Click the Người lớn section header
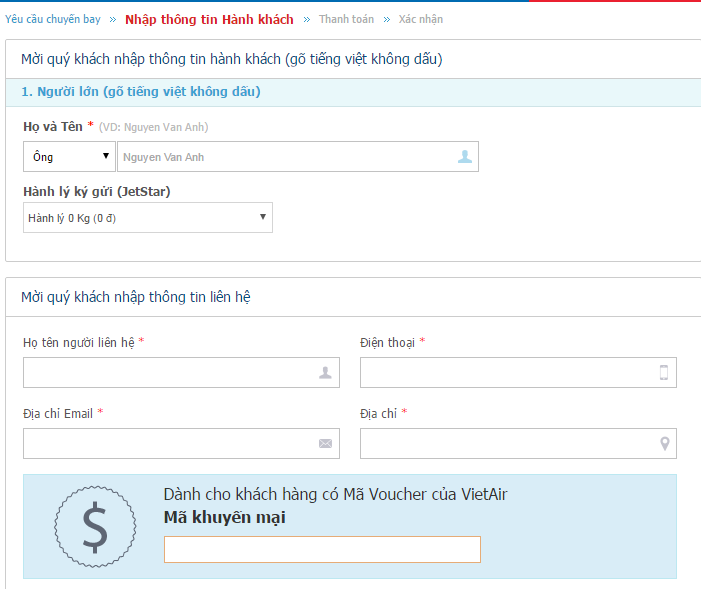The height and width of the screenshot is (589, 701). 141,92
